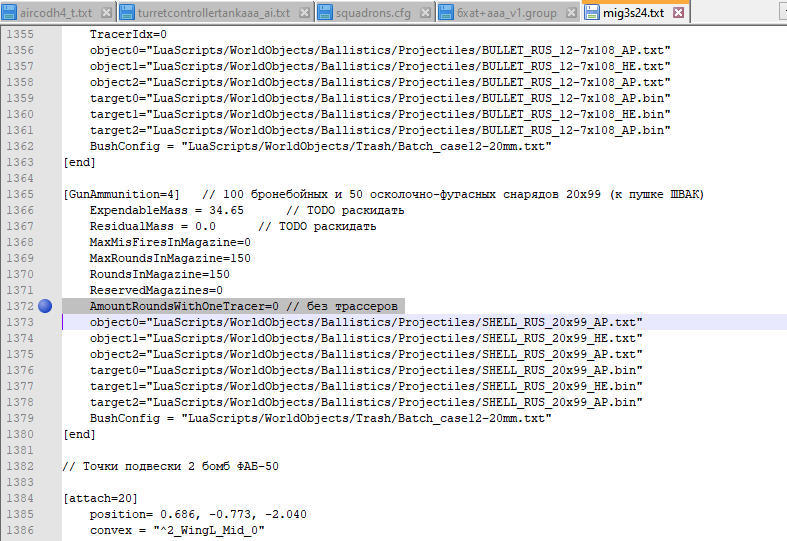The width and height of the screenshot is (787, 541).
Task: Click the BushConfig line at 1379
Action: pyautogui.click(x=321, y=418)
